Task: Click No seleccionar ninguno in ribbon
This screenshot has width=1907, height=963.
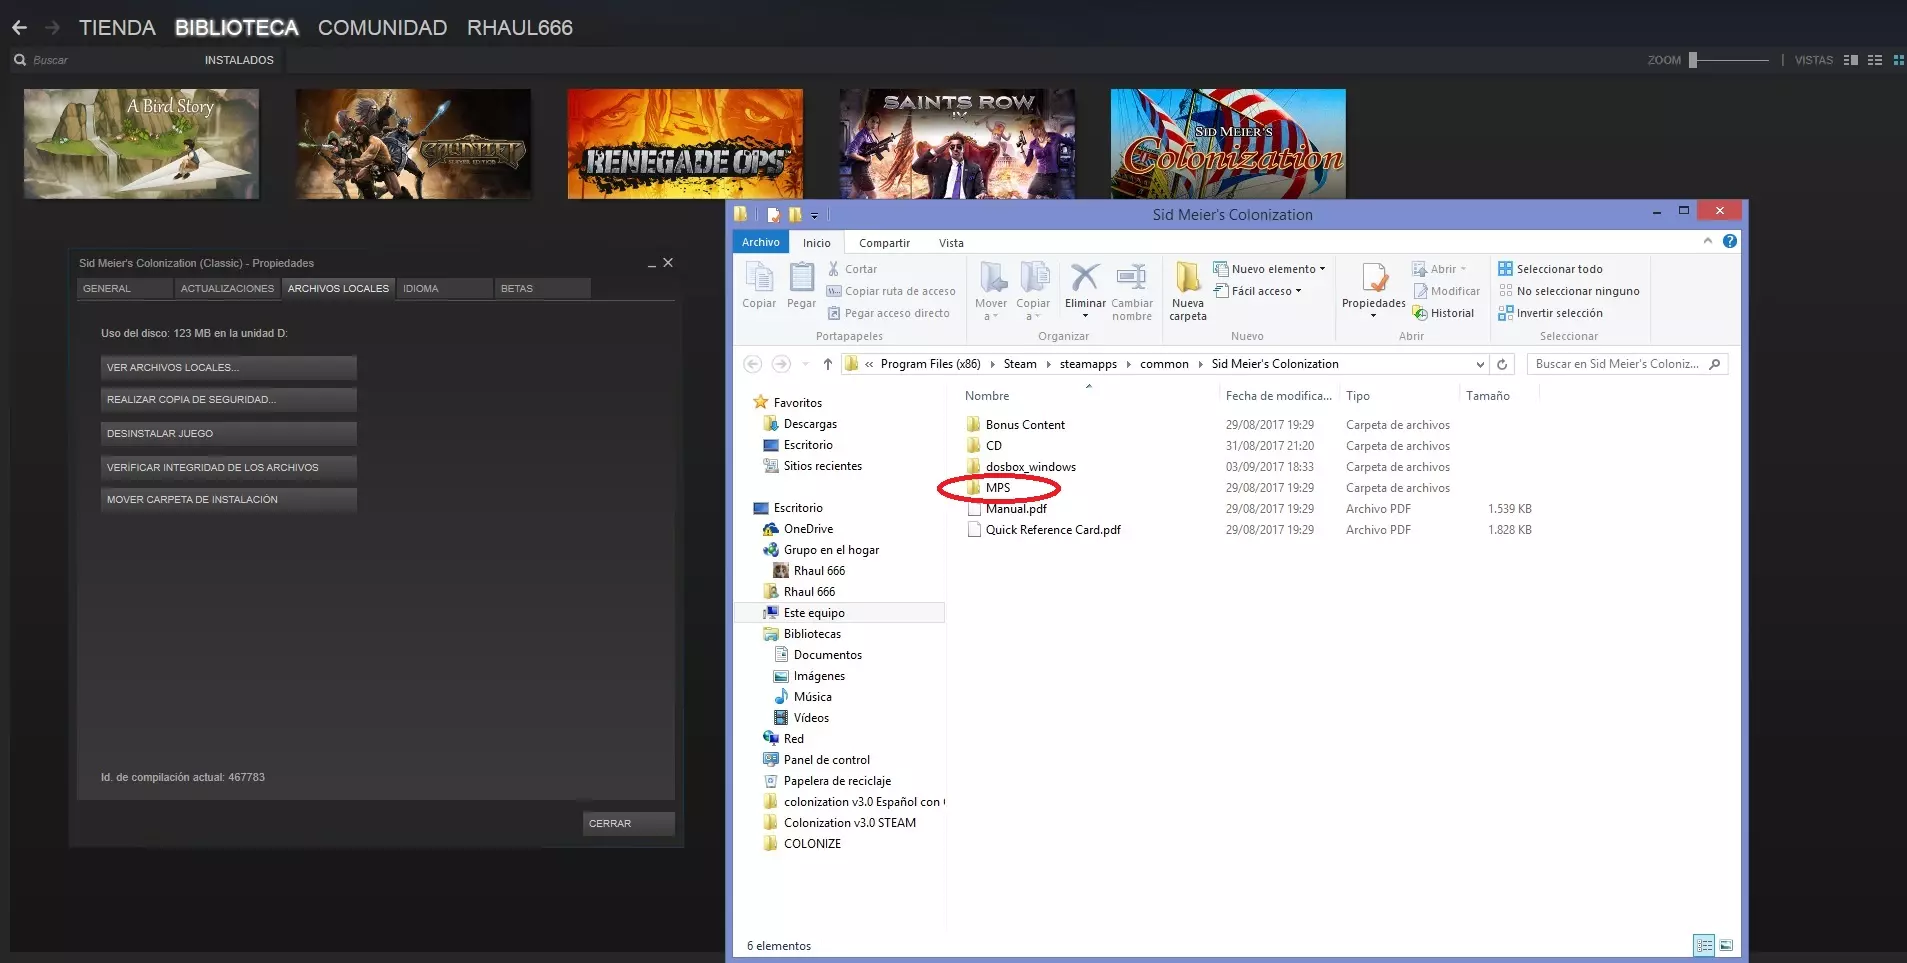Action: [x=1568, y=291]
